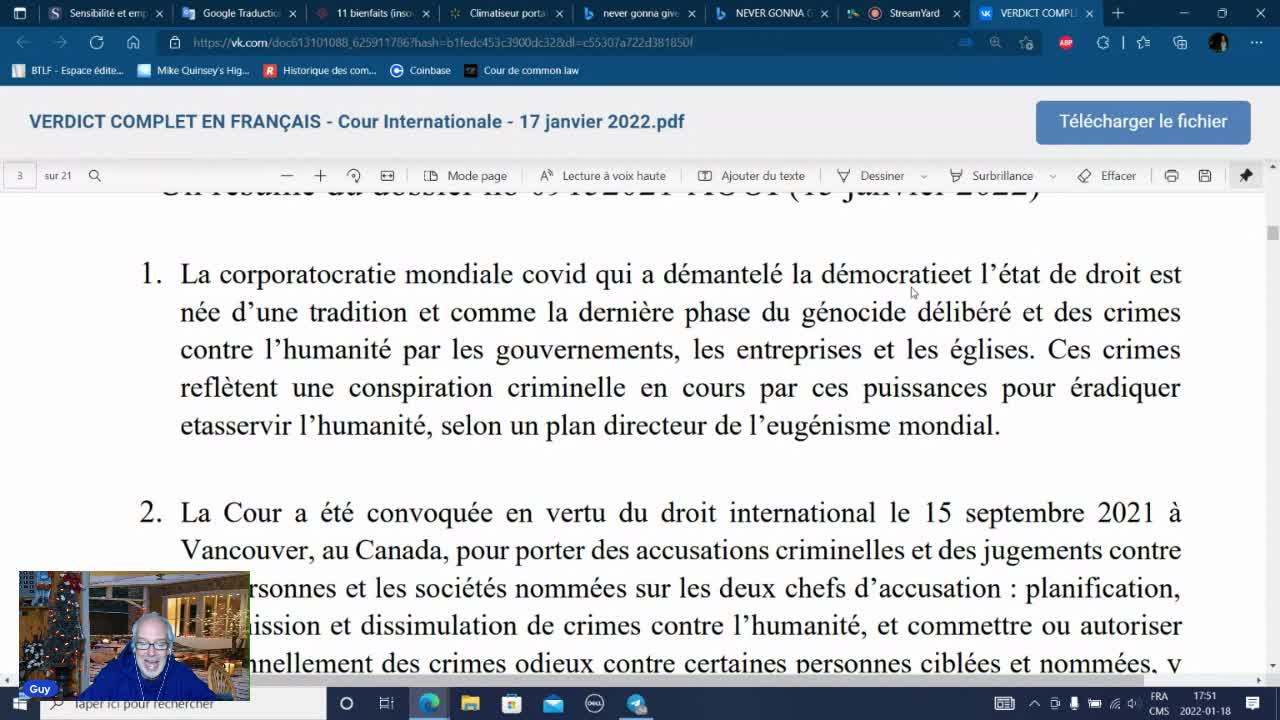Activate the Surbrillance highlighter tool

pyautogui.click(x=991, y=176)
